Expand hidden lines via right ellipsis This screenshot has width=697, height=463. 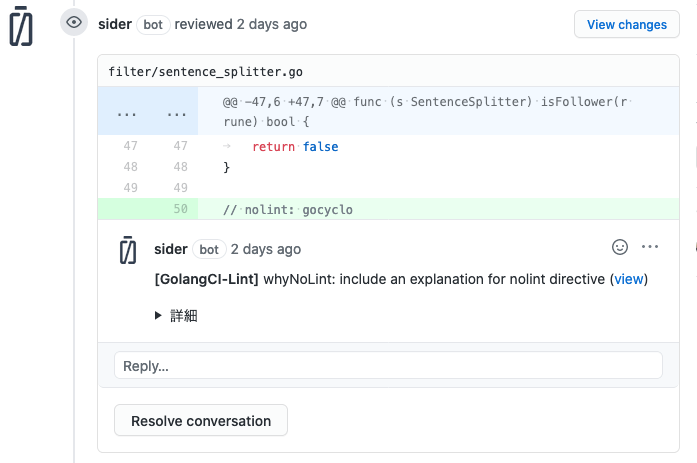pyautogui.click(x=177, y=114)
